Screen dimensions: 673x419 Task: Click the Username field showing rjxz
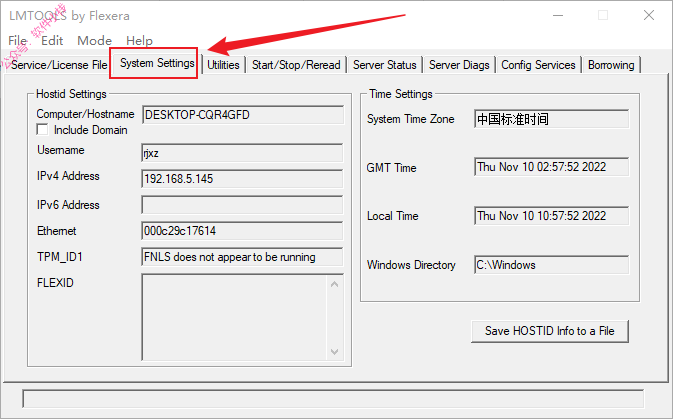[243, 153]
